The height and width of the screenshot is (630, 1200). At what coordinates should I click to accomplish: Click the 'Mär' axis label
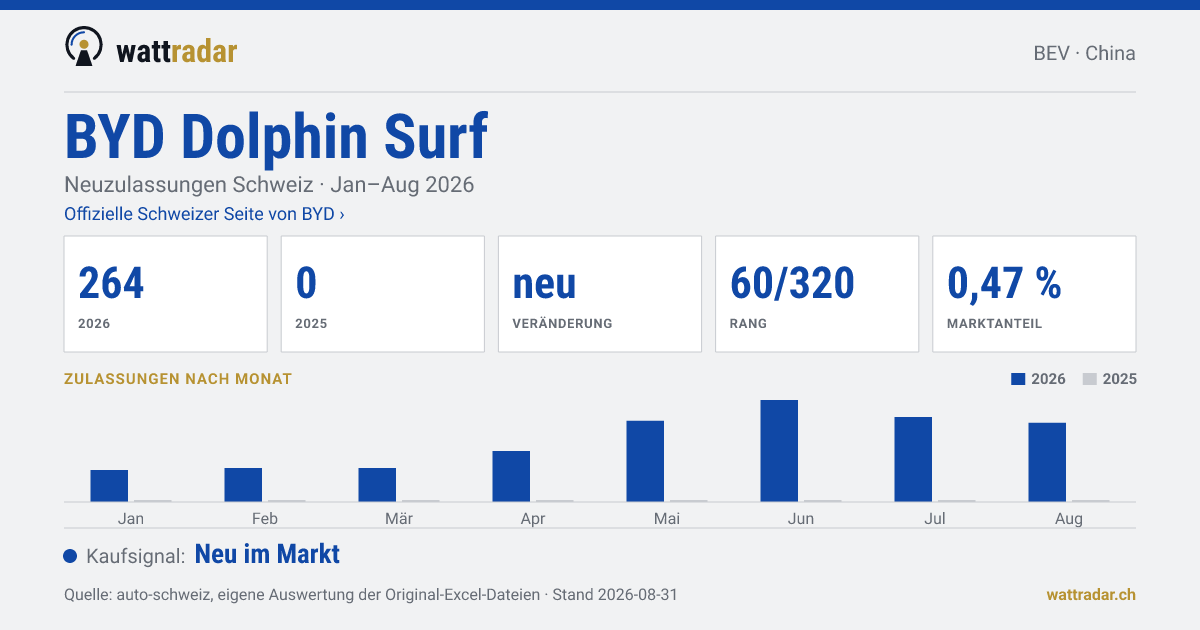click(399, 518)
